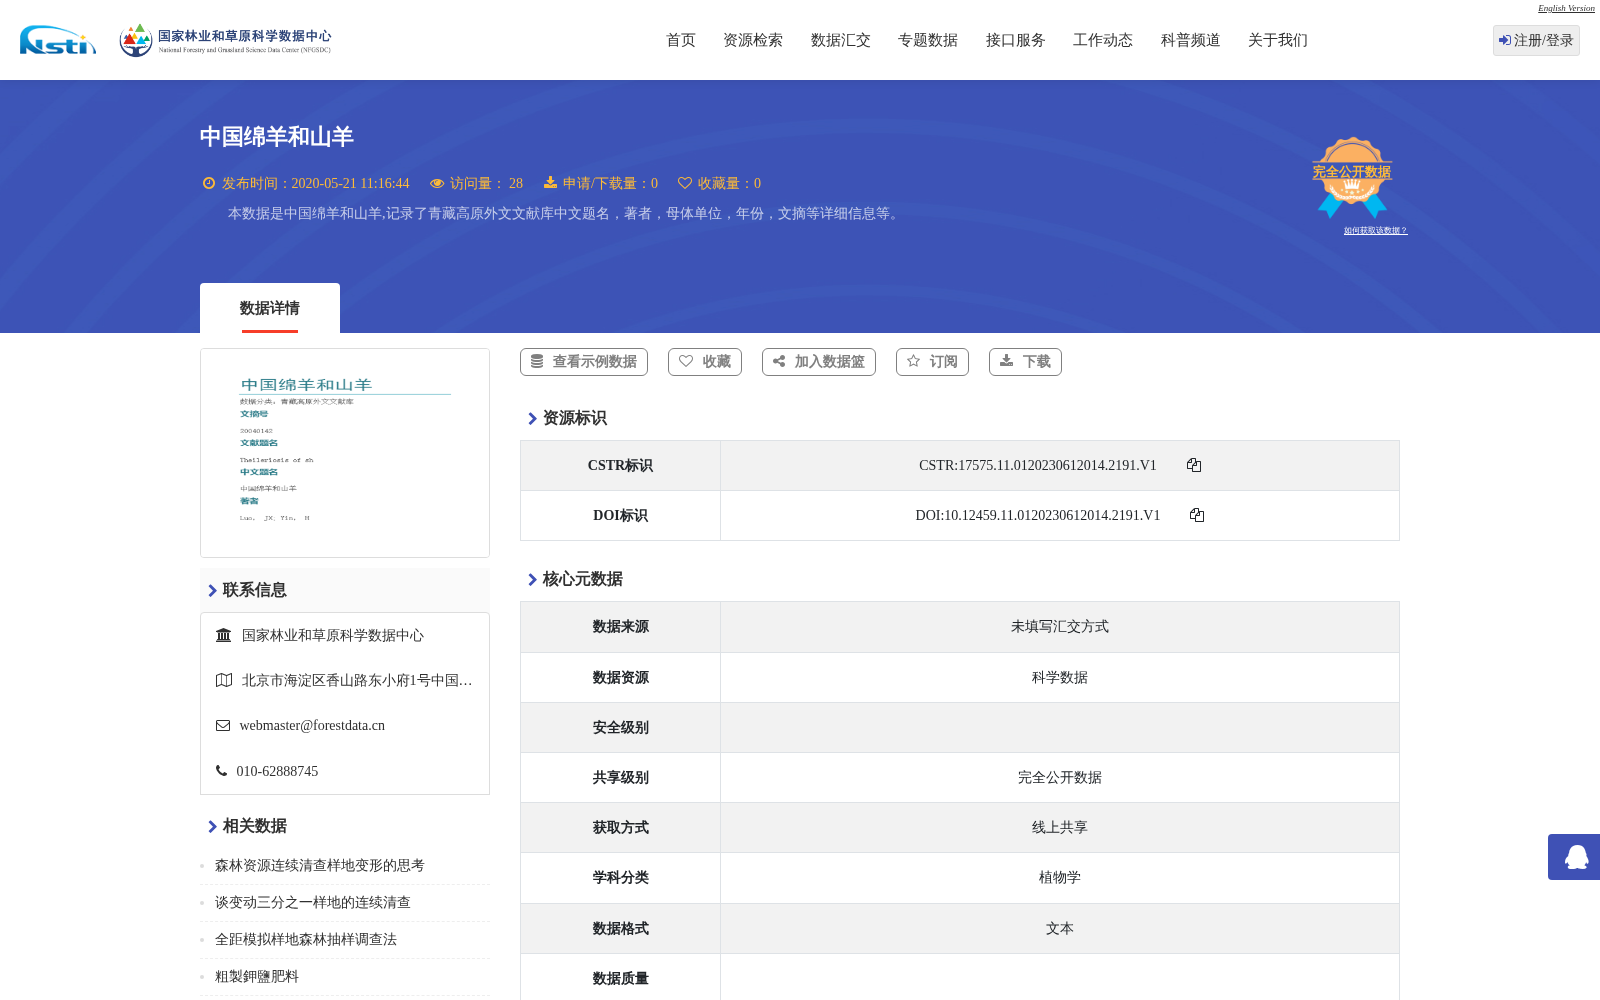Click the 线上共享 cell
Image resolution: width=1600 pixels, height=1000 pixels.
(1060, 828)
